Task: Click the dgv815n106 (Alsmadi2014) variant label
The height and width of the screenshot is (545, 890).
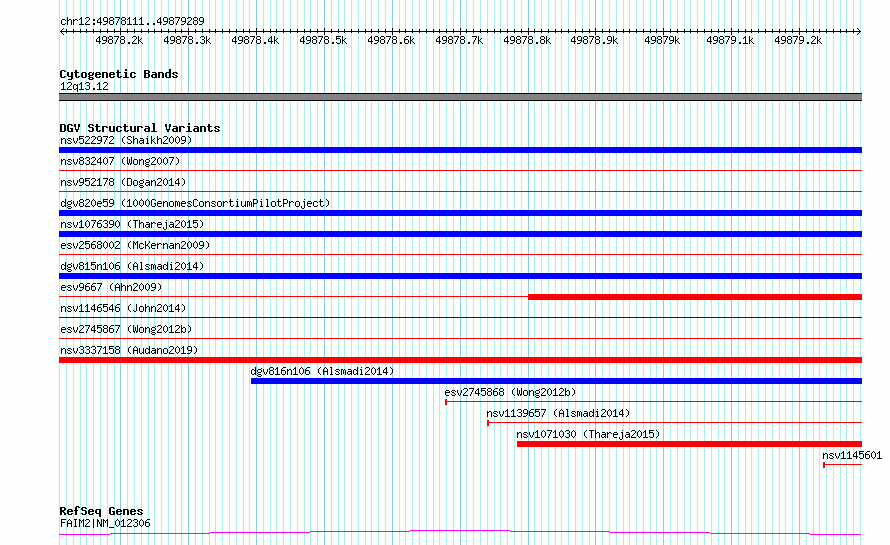Action: [x=132, y=266]
